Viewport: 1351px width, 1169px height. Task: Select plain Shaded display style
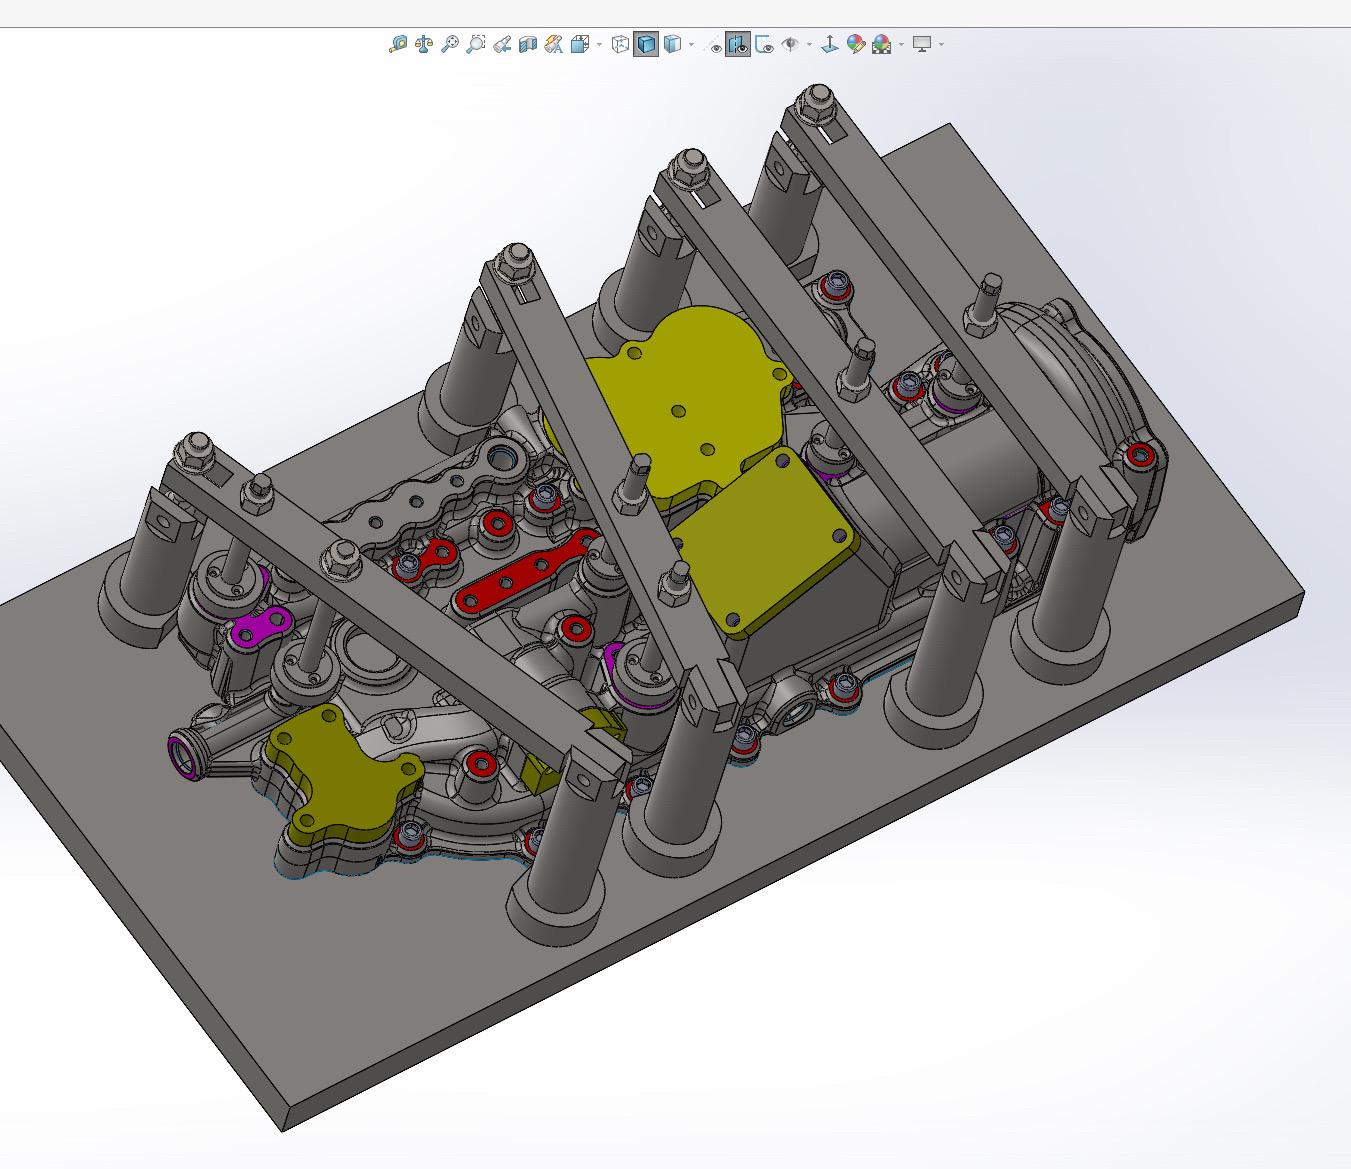(672, 44)
